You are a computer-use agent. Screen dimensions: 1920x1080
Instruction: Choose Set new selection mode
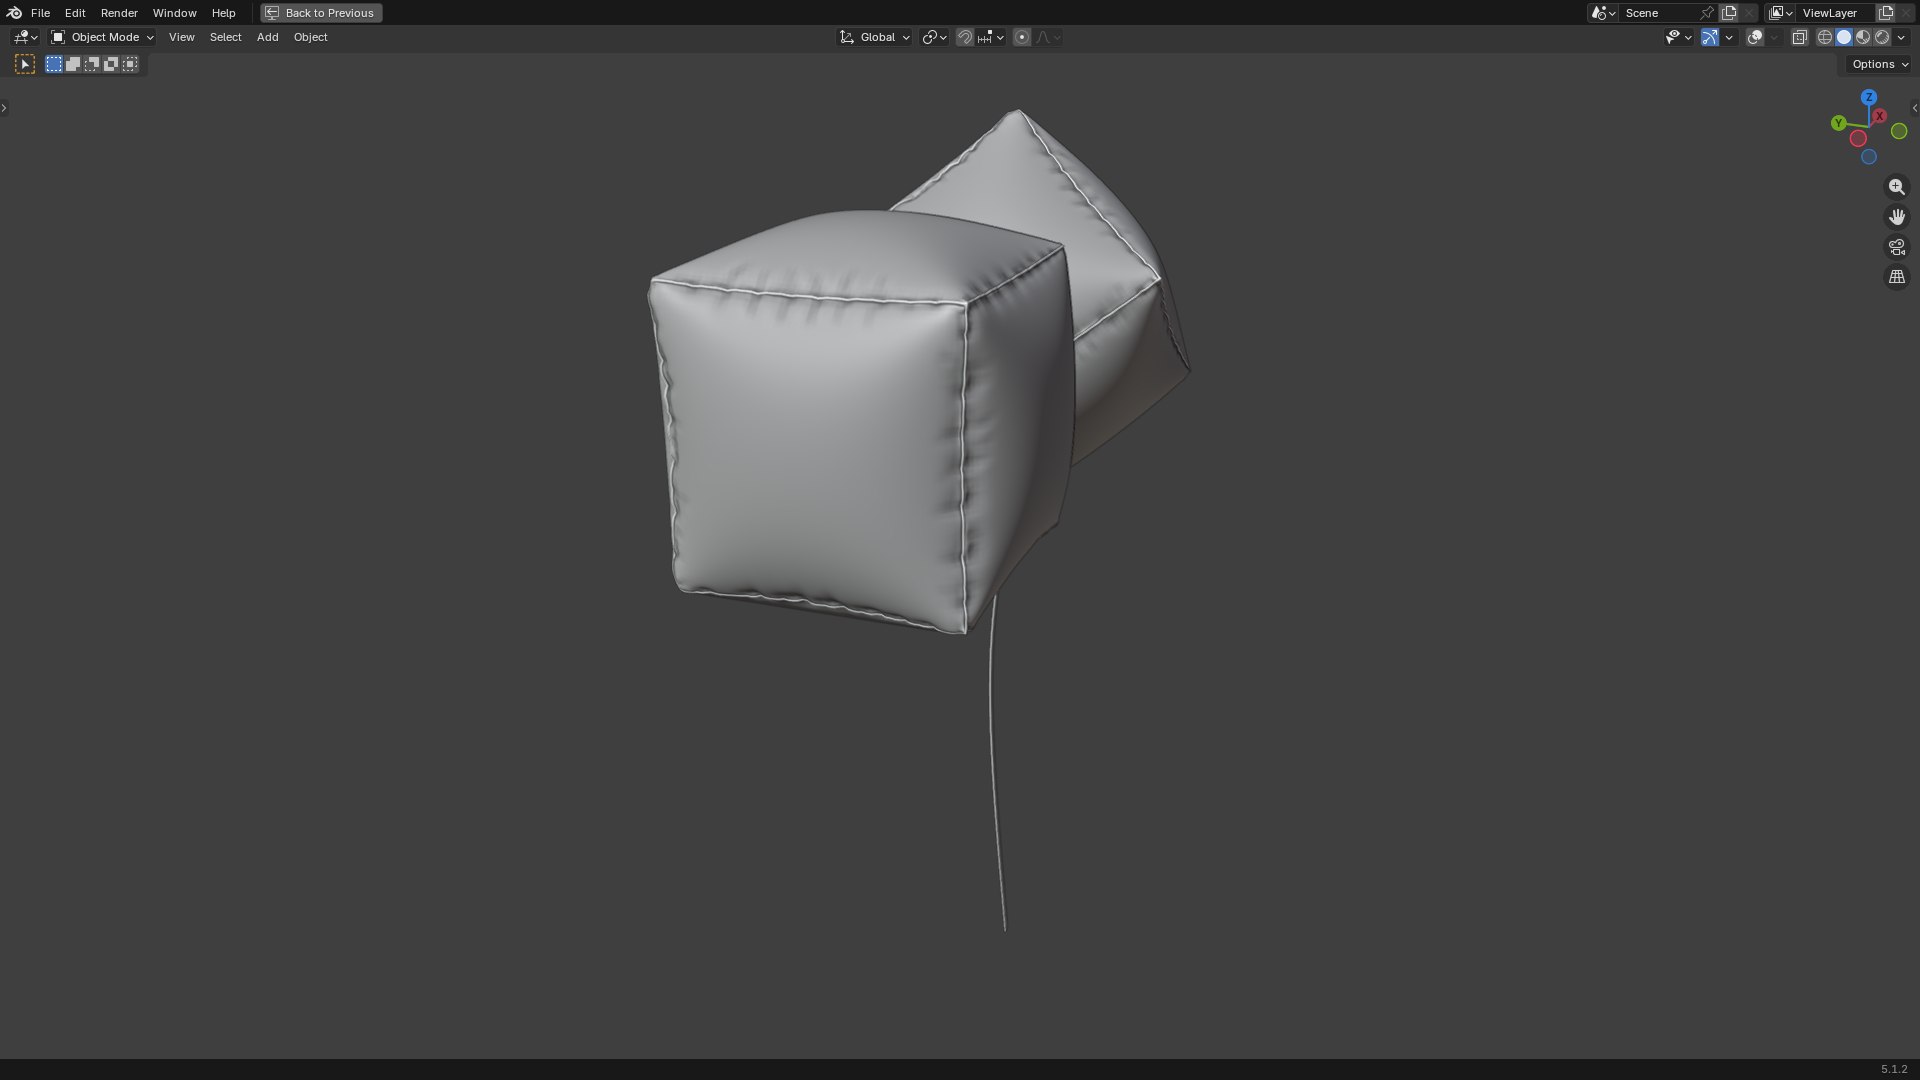tap(54, 64)
